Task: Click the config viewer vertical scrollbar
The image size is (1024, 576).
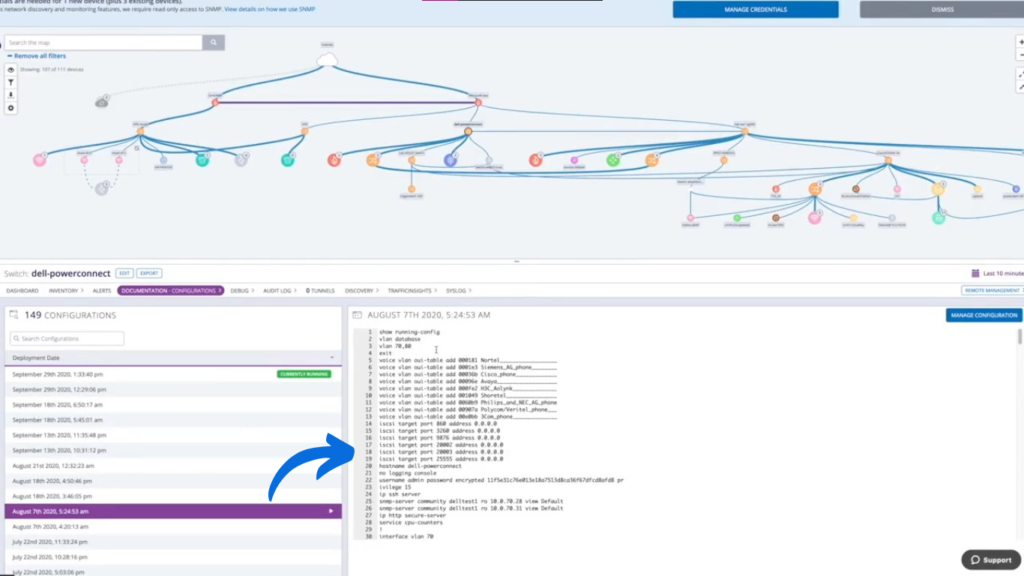Action: [1019, 337]
